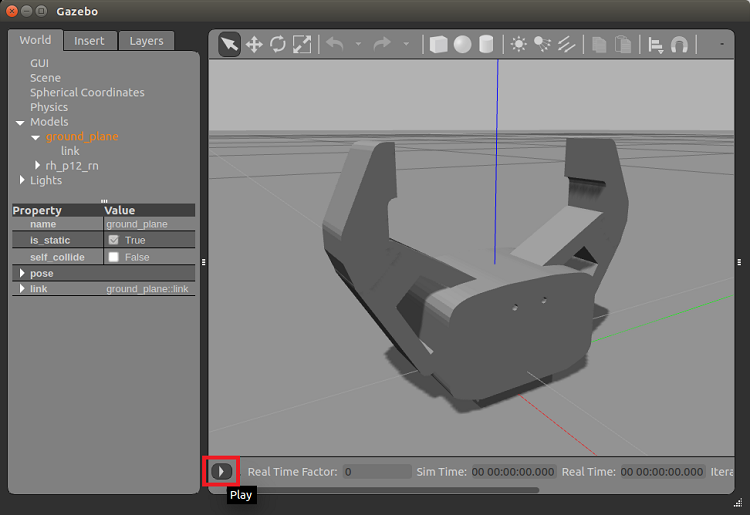Insert a sphere shape
Image resolution: width=750 pixels, height=515 pixels.
(462, 44)
